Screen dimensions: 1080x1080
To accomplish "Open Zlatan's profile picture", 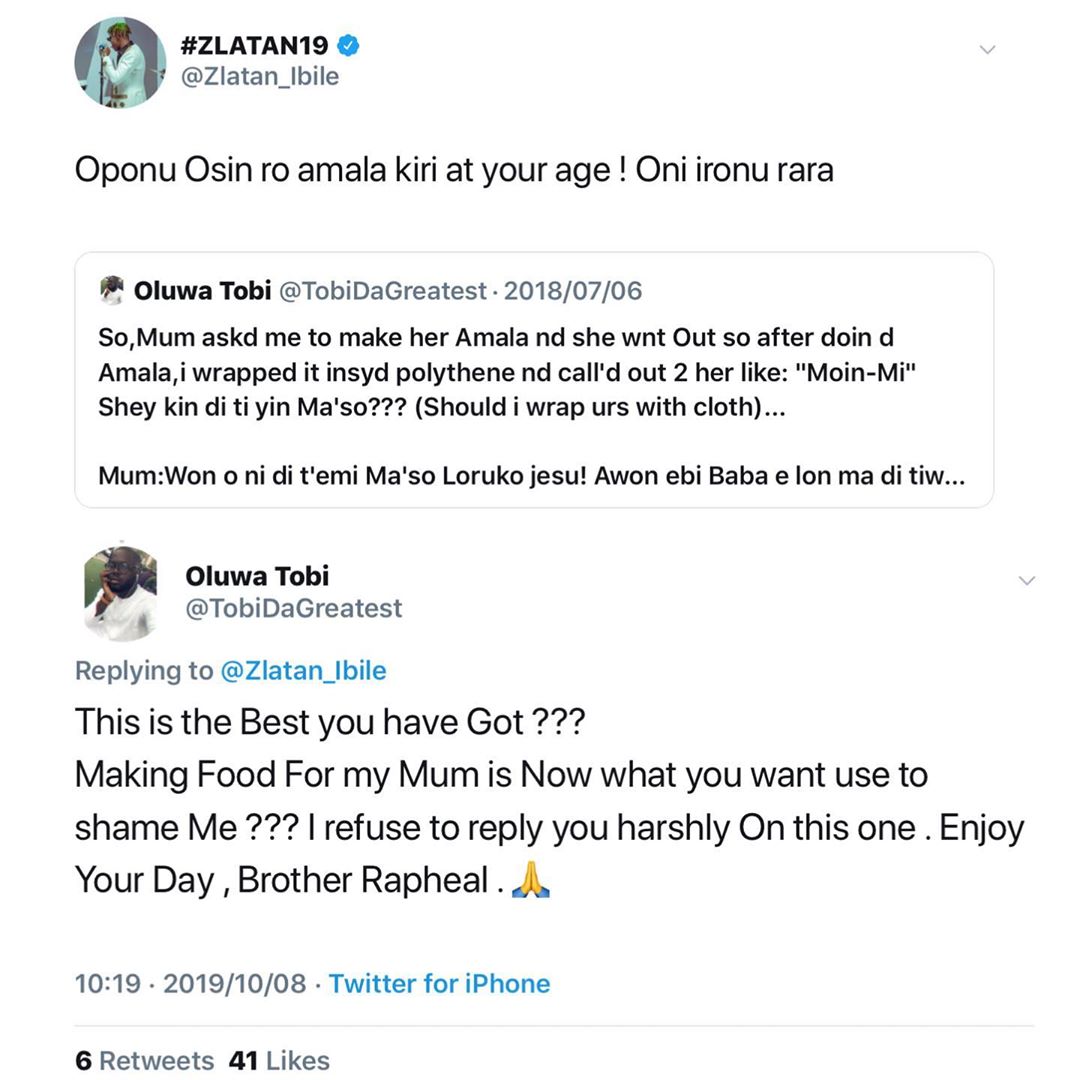I will click(x=120, y=62).
